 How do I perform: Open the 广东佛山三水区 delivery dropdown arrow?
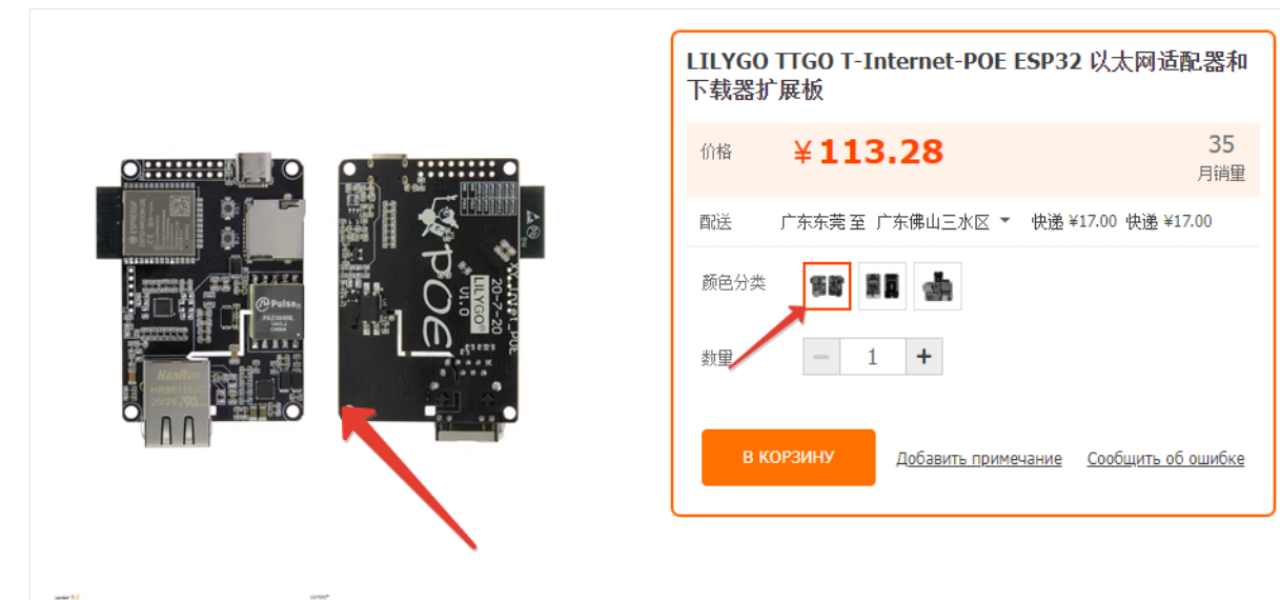[1005, 221]
